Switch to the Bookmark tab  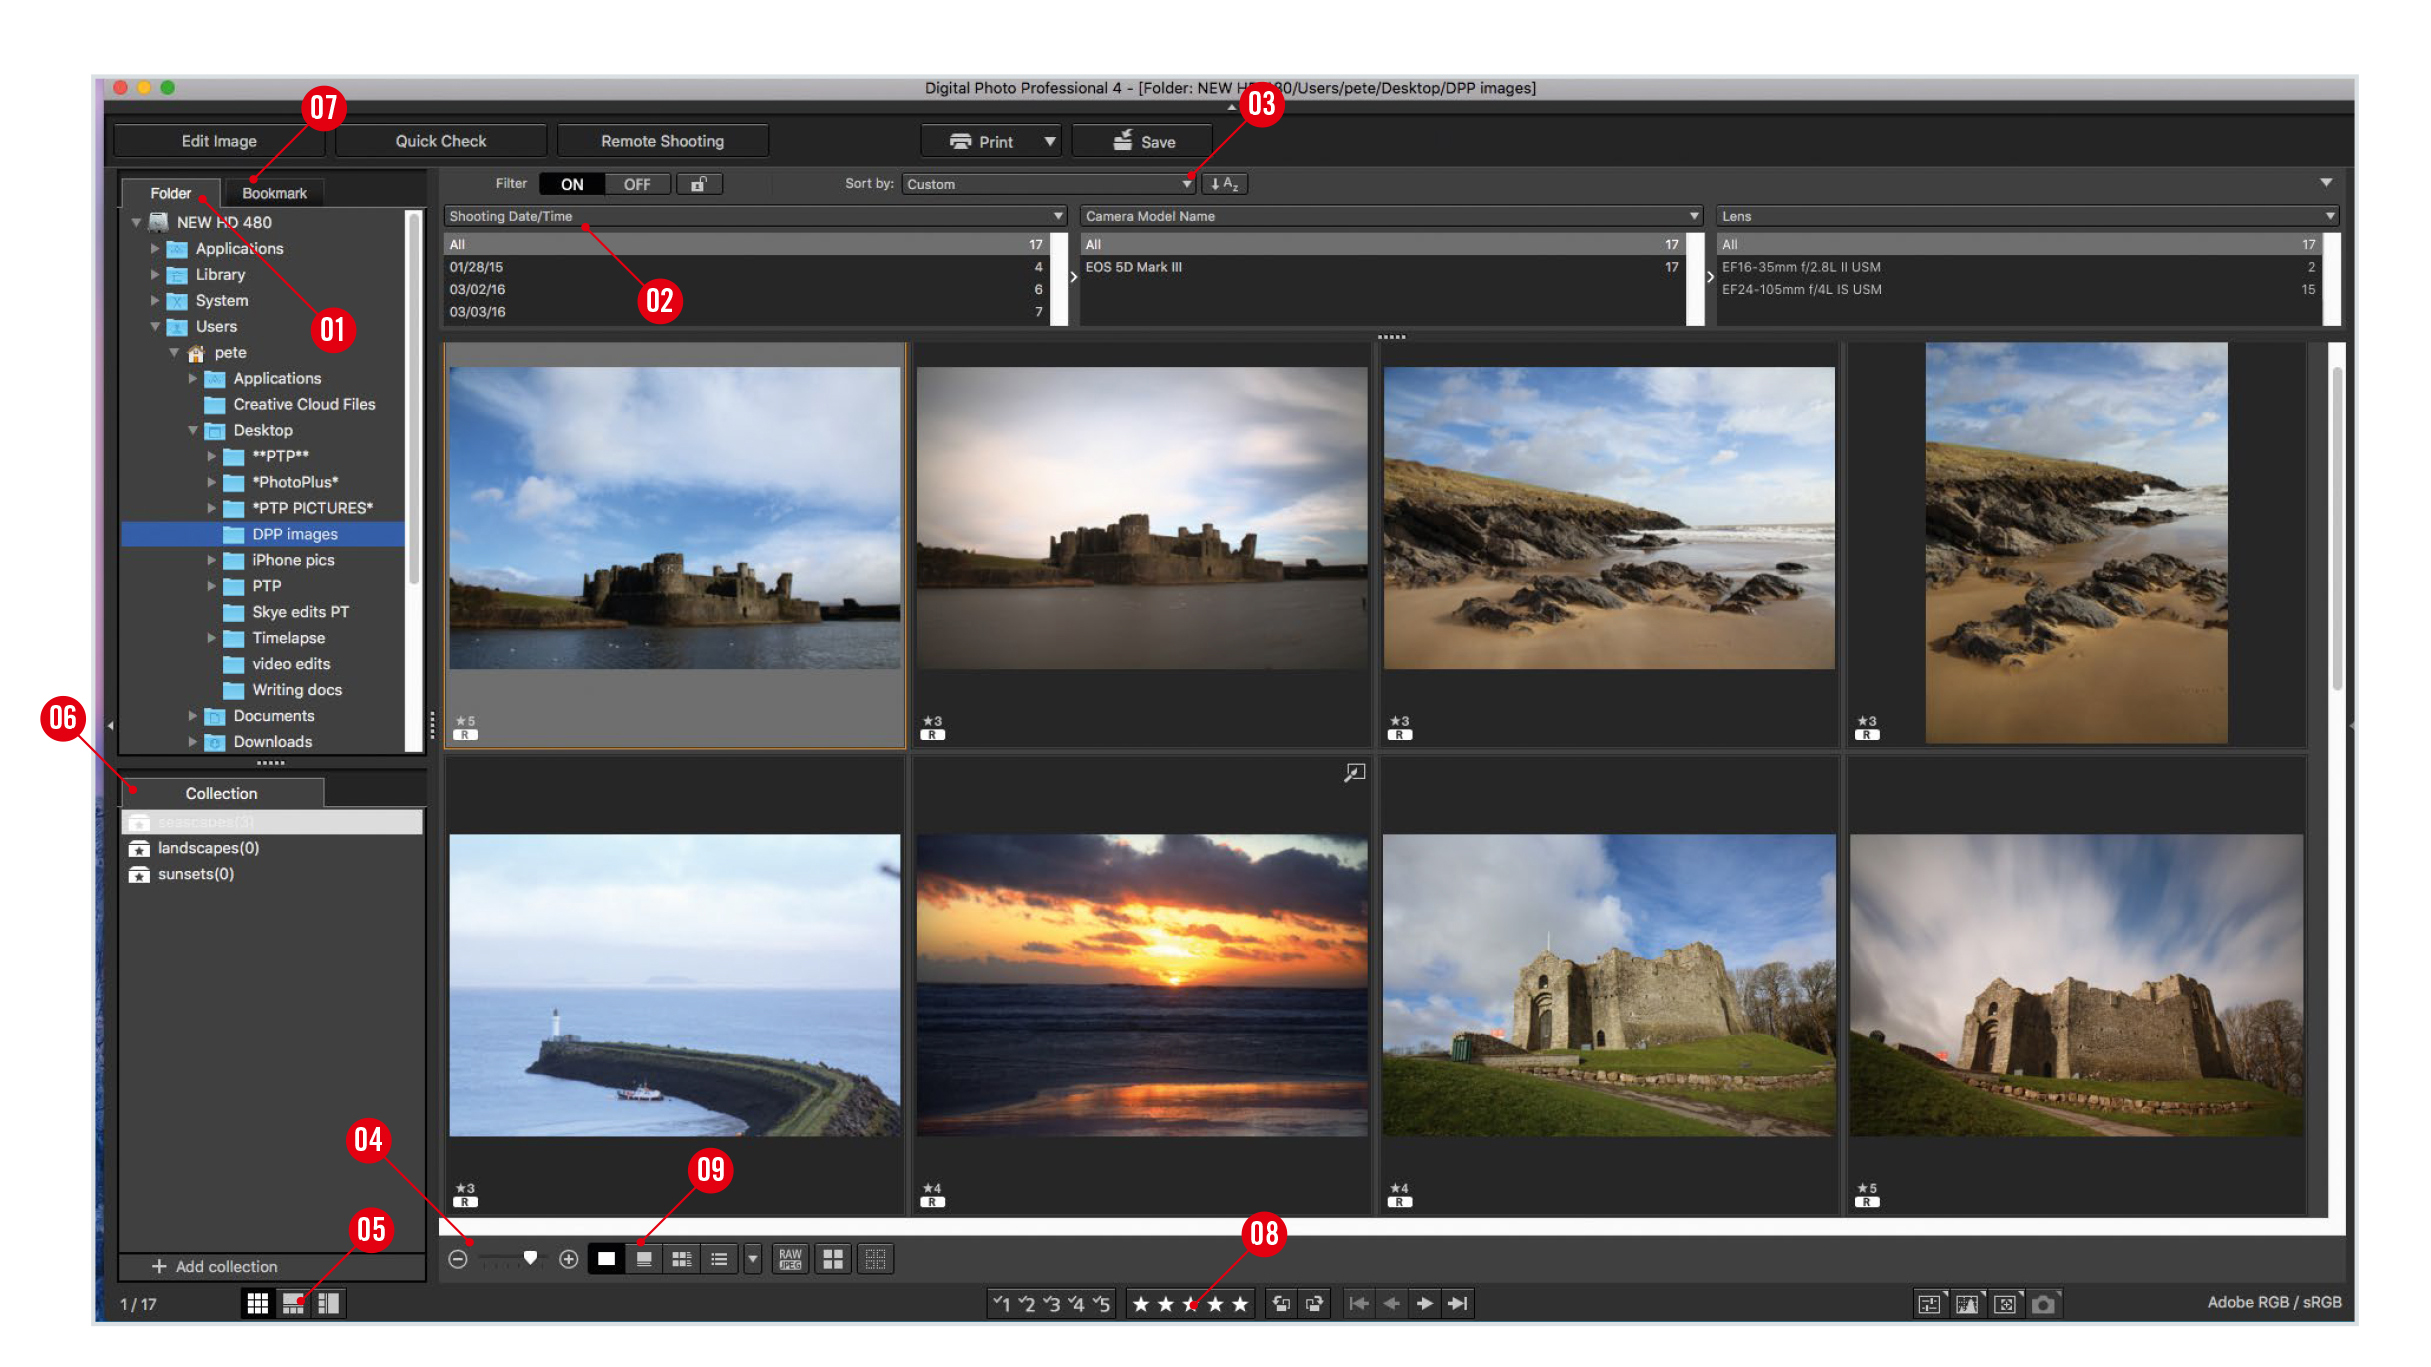point(272,190)
